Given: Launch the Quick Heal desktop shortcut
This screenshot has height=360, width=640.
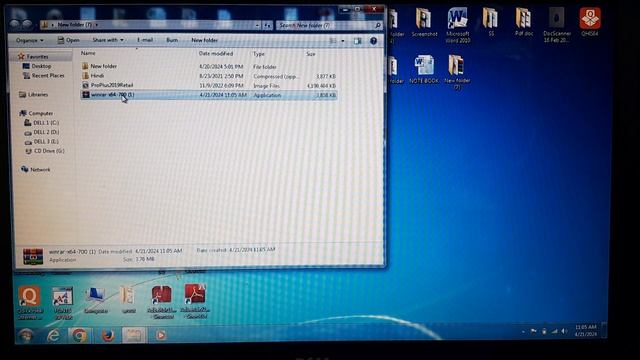Looking at the screenshot, I should pos(30,302).
